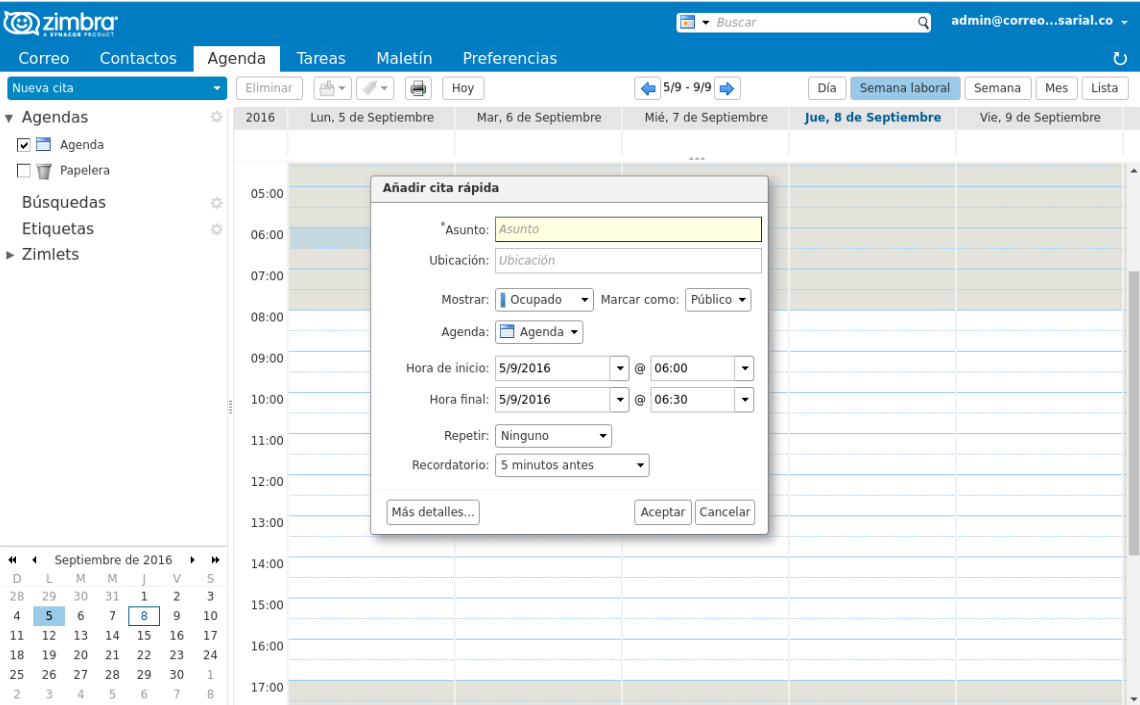The height and width of the screenshot is (705, 1140).
Task: Open the Repetir dropdown
Action: 553,436
